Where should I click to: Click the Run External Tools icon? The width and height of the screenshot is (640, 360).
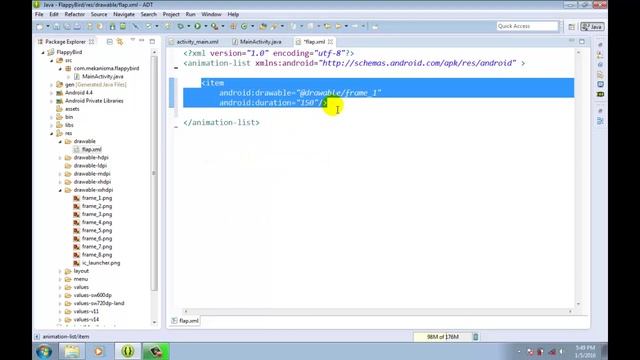[x=214, y=27]
